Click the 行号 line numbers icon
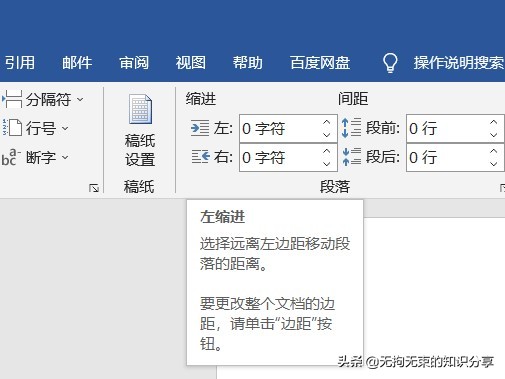Image resolution: width=505 pixels, height=379 pixels. coord(12,128)
